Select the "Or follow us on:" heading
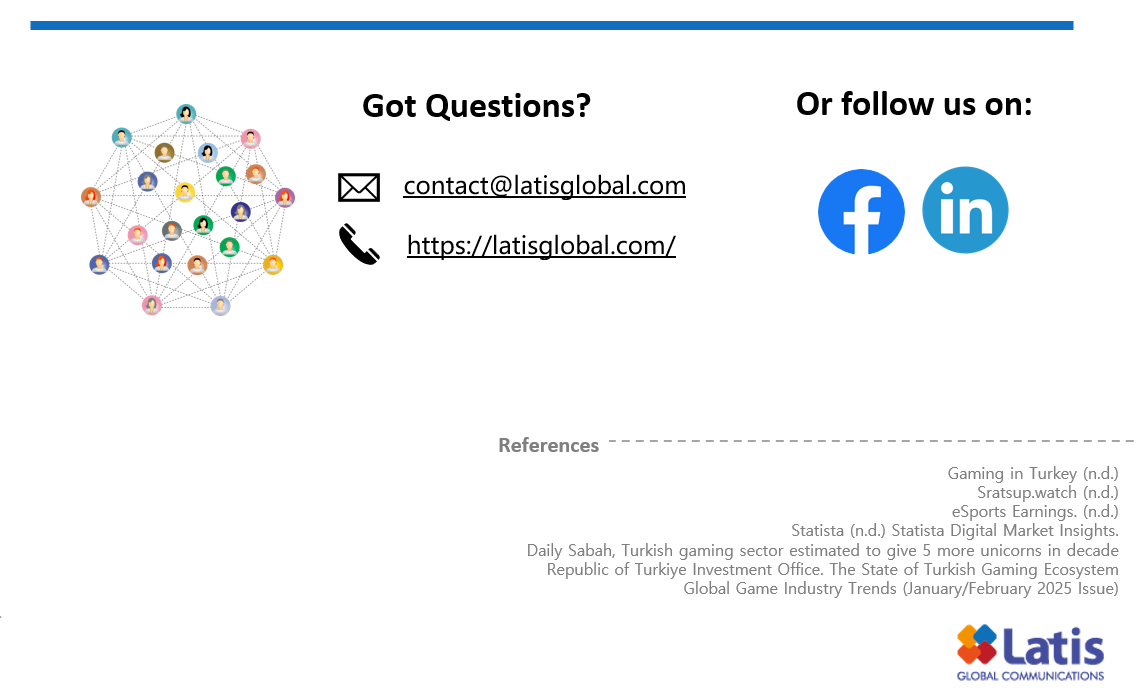 tap(914, 103)
